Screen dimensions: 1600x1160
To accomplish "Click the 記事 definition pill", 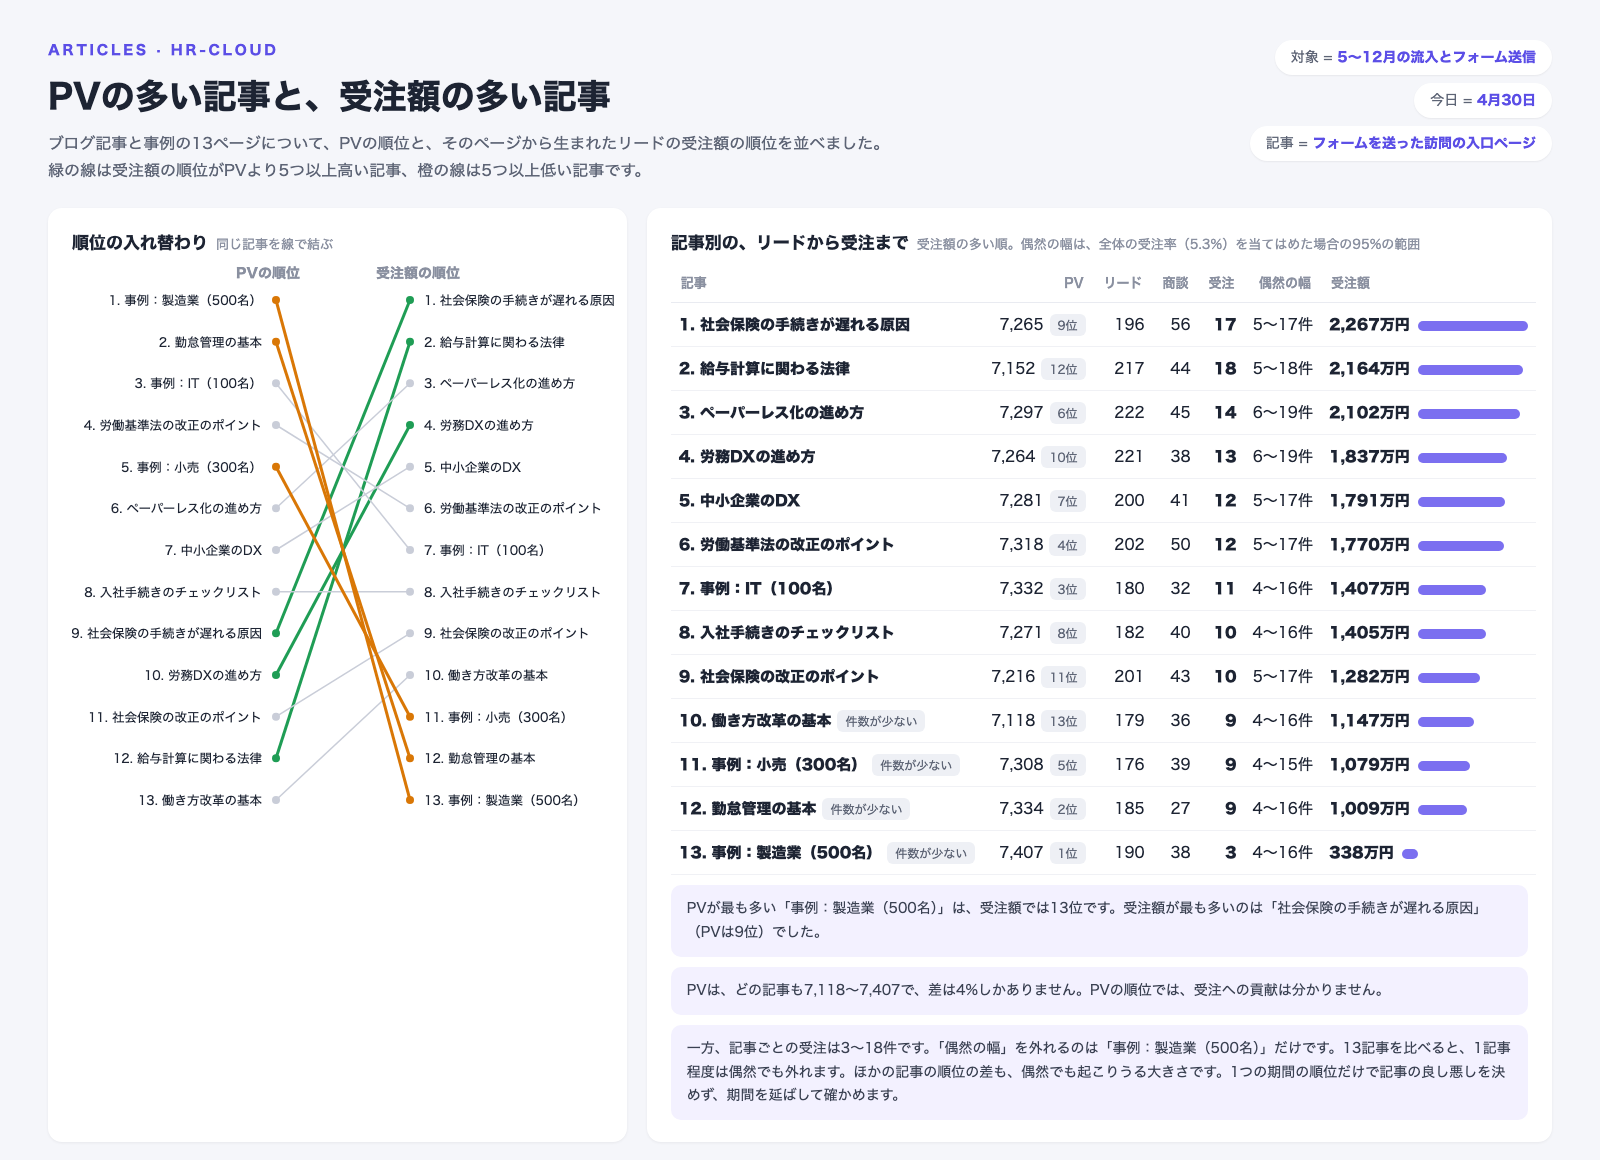I will [1400, 143].
